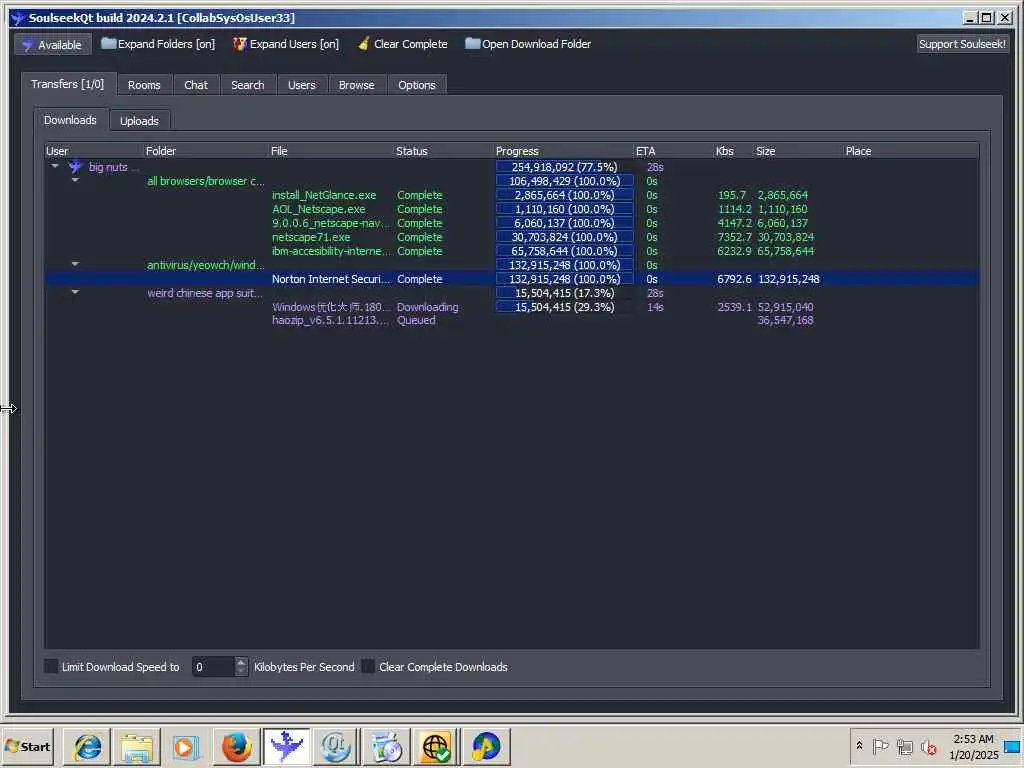Open Internet Explorer from the taskbar

pyautogui.click(x=88, y=746)
